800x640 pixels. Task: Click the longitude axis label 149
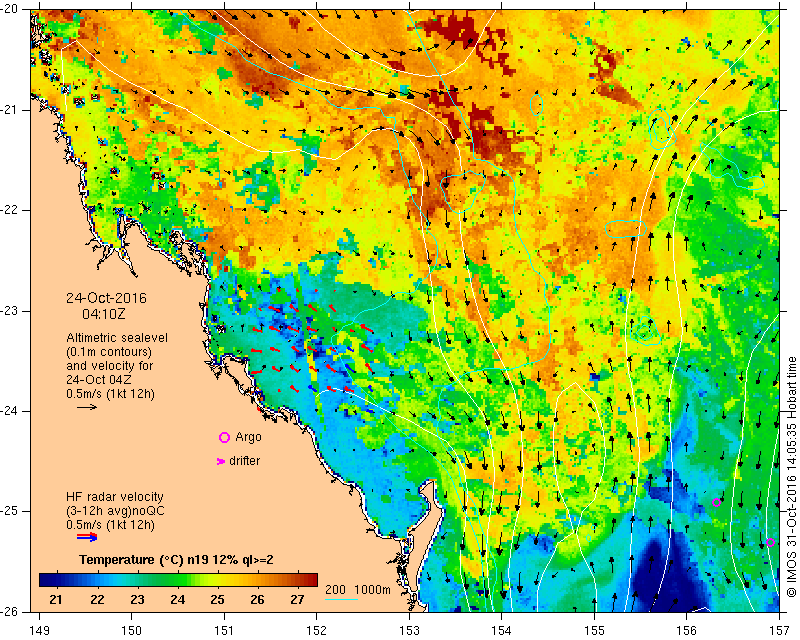pyautogui.click(x=39, y=630)
